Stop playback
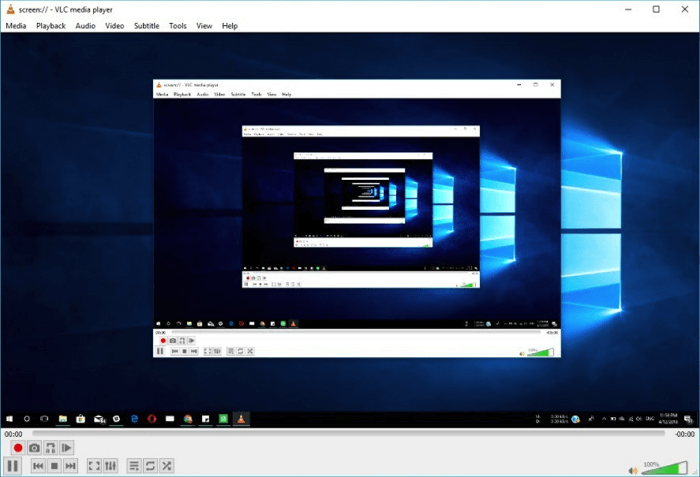The width and height of the screenshot is (700, 477). 54,466
